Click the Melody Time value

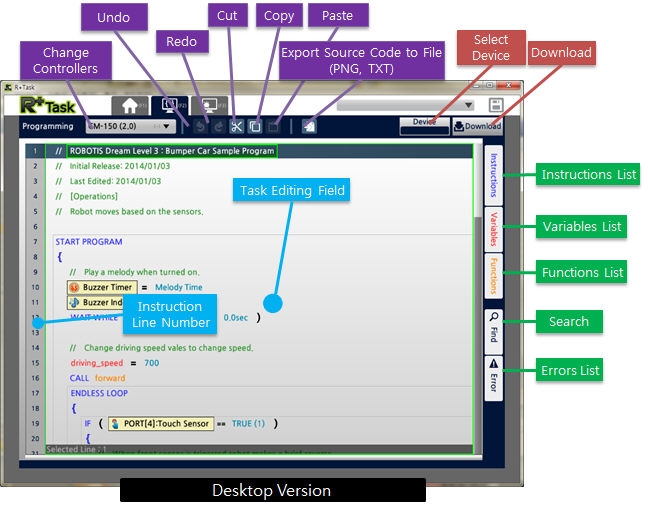click(x=179, y=287)
